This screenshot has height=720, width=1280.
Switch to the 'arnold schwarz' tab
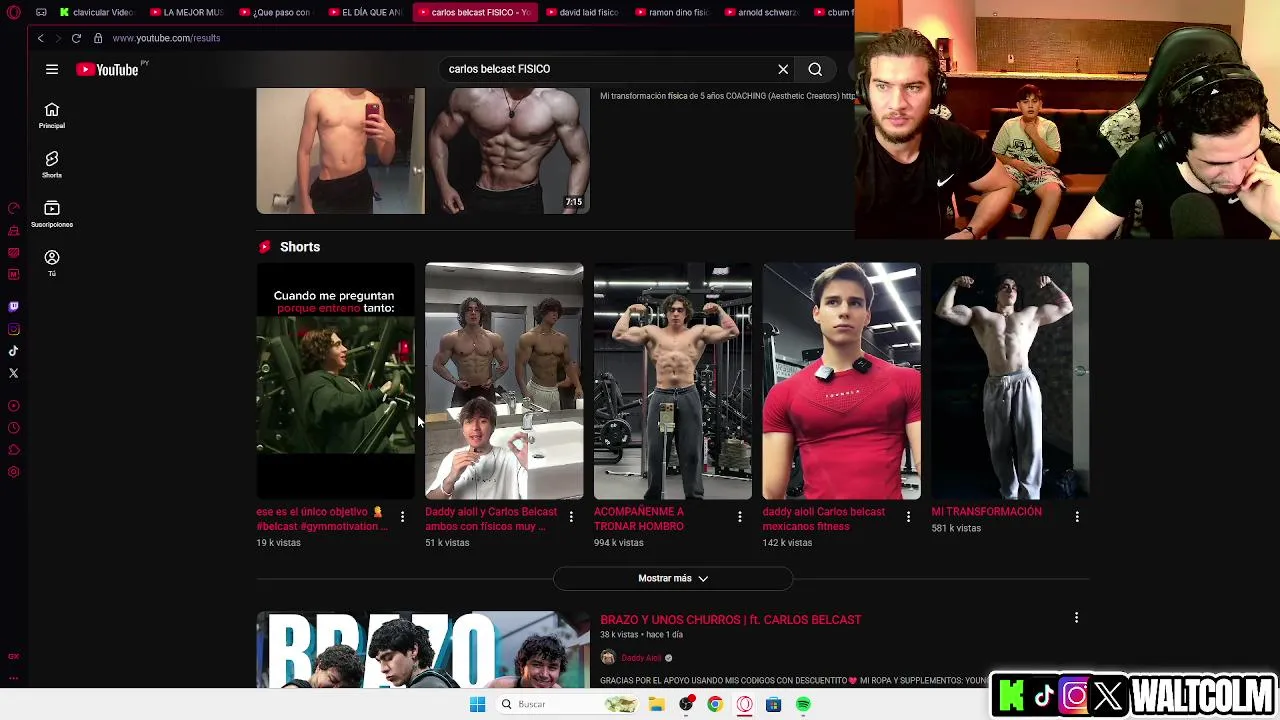[762, 12]
